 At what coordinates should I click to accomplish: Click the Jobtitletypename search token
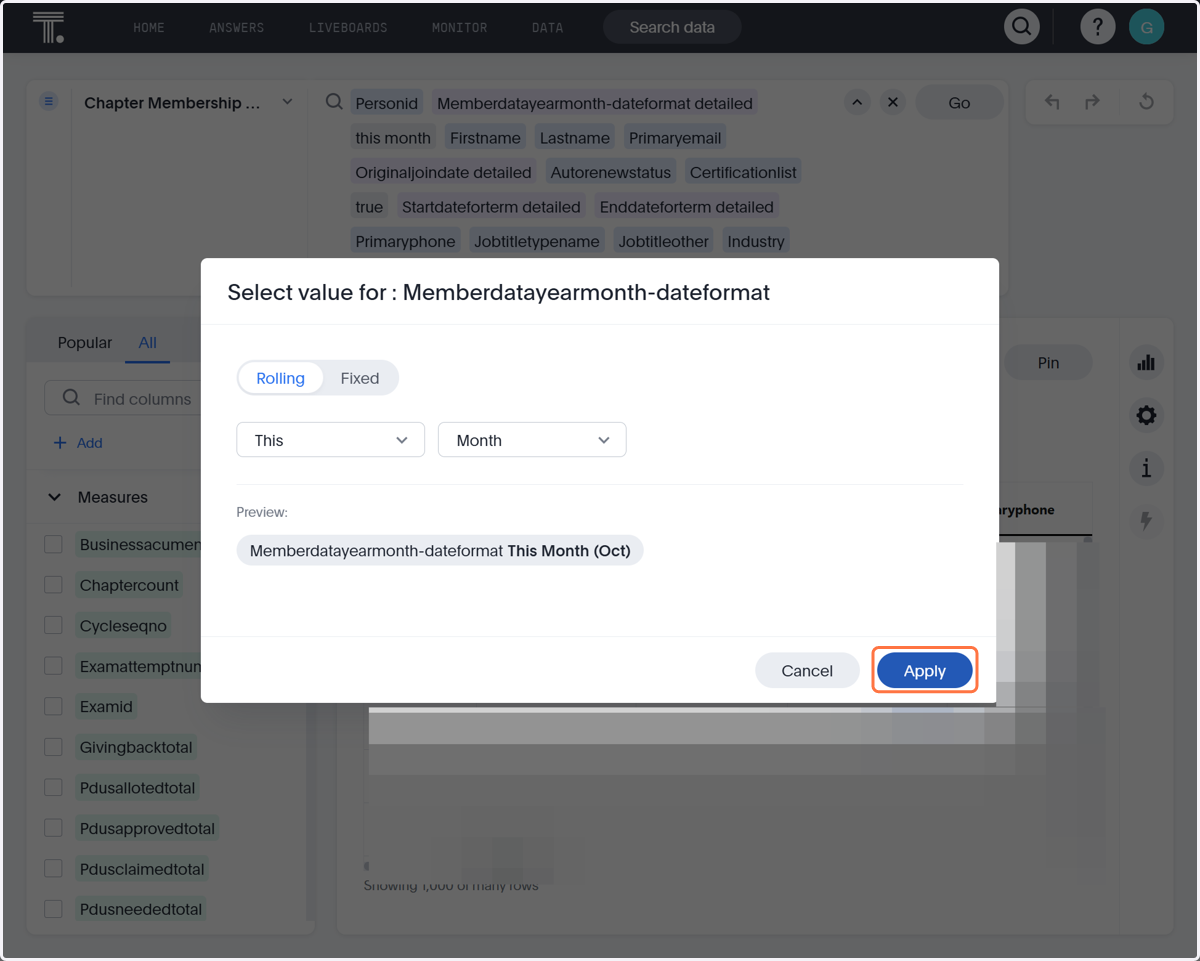(x=537, y=241)
